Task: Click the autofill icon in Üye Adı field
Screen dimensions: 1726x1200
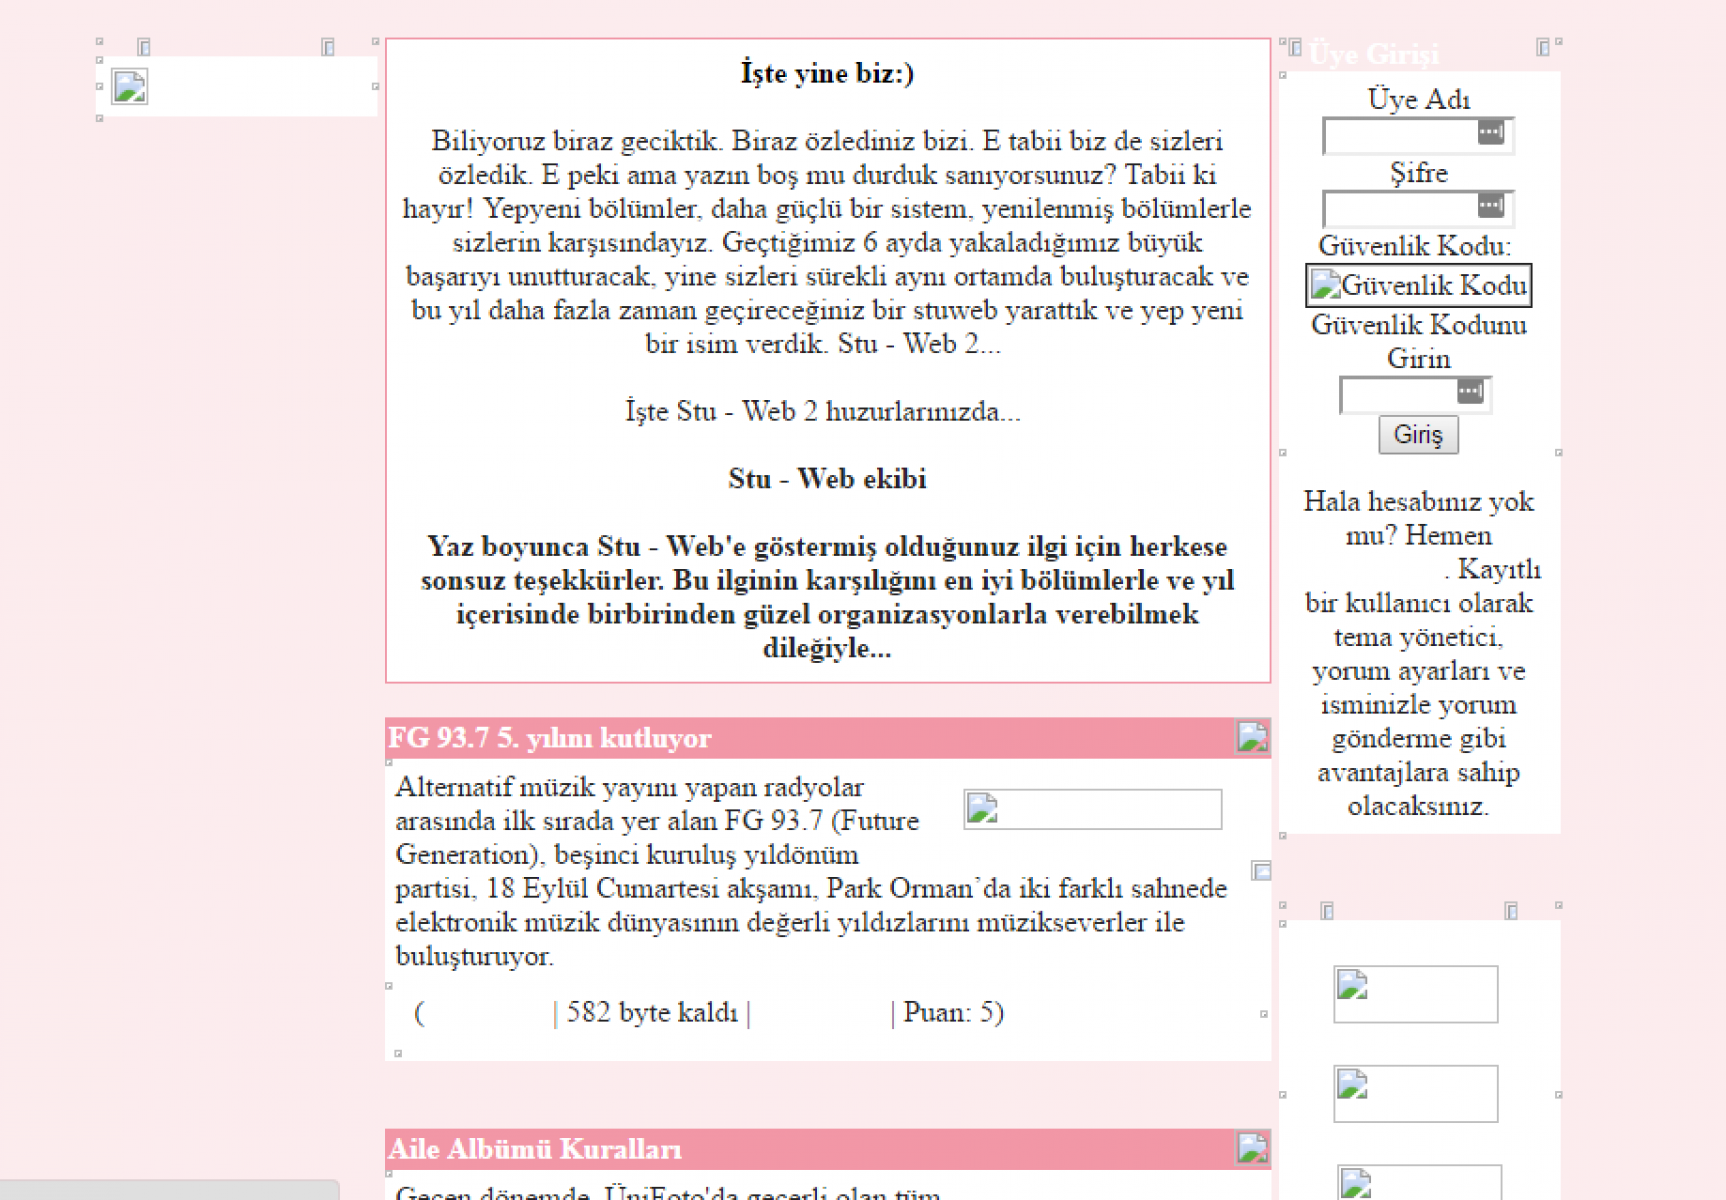Action: [x=1490, y=133]
